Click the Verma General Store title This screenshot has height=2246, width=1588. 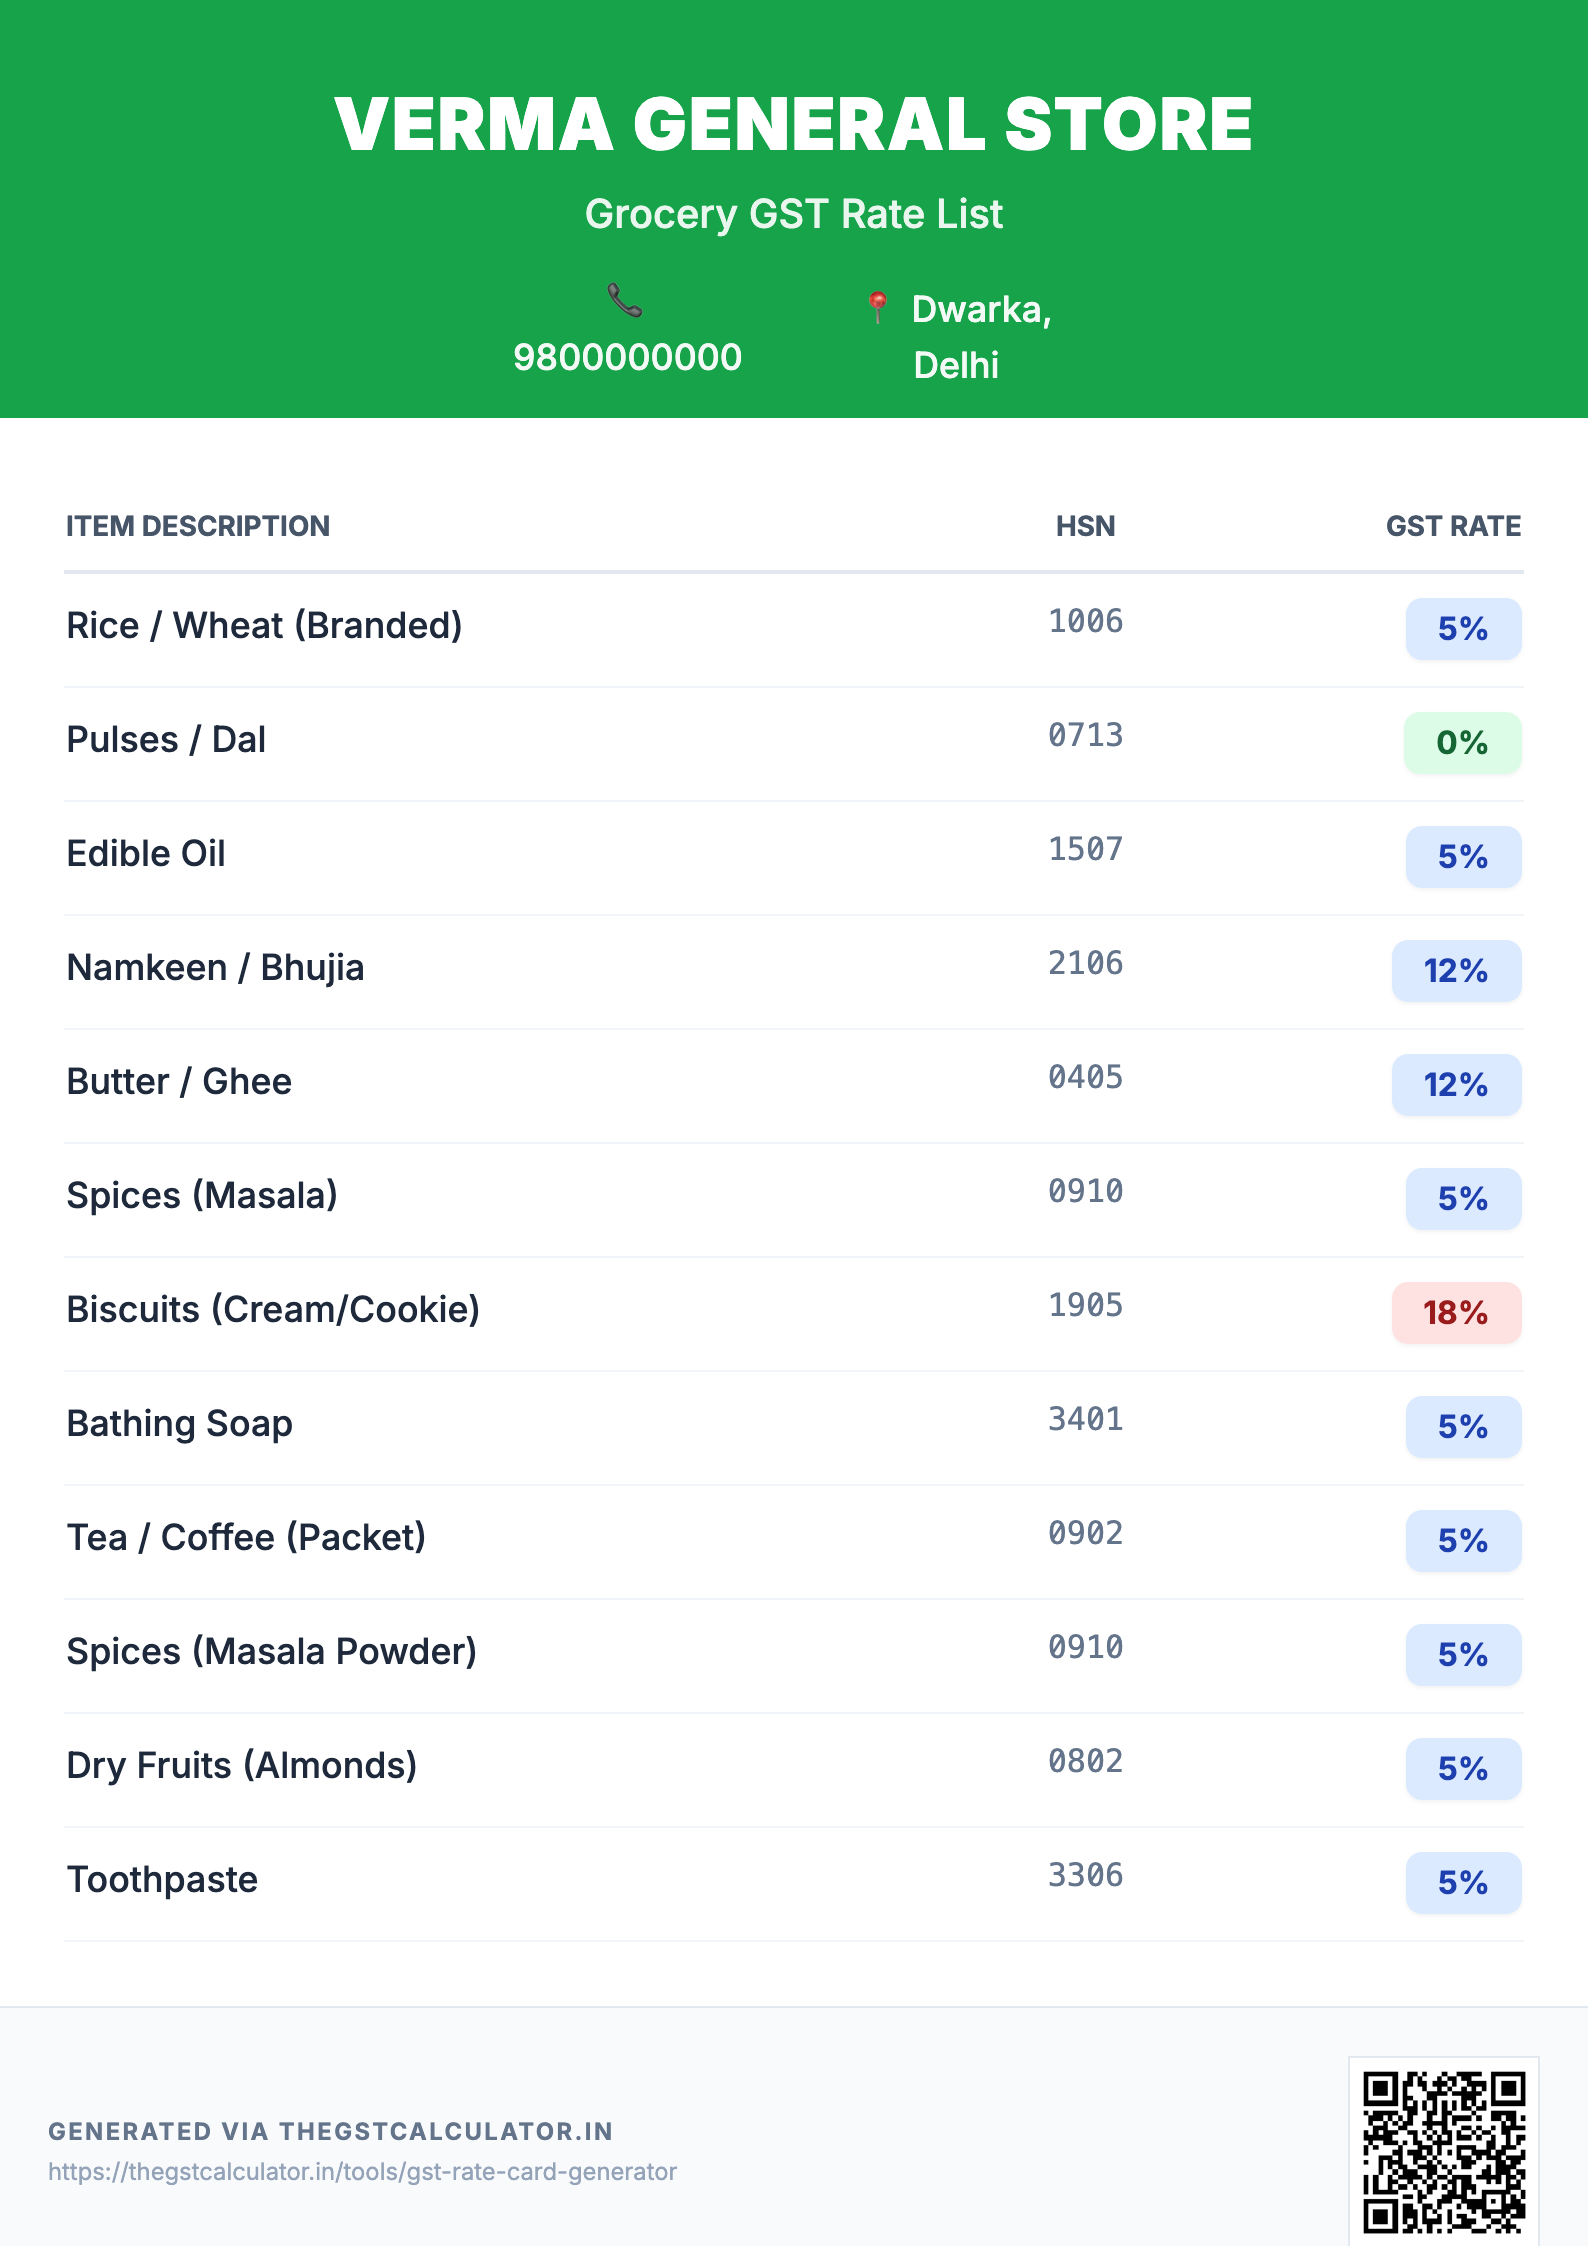click(793, 125)
